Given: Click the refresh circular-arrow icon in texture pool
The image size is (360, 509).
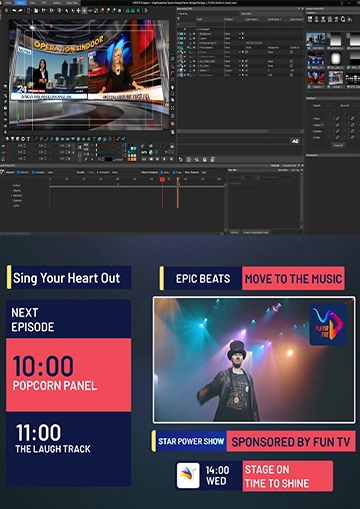Looking at the screenshot, I should [x=343, y=19].
